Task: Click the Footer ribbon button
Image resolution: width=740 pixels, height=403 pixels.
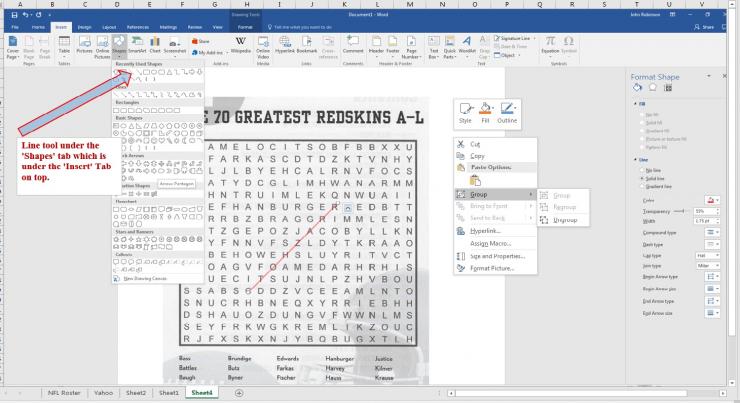Action: click(393, 45)
